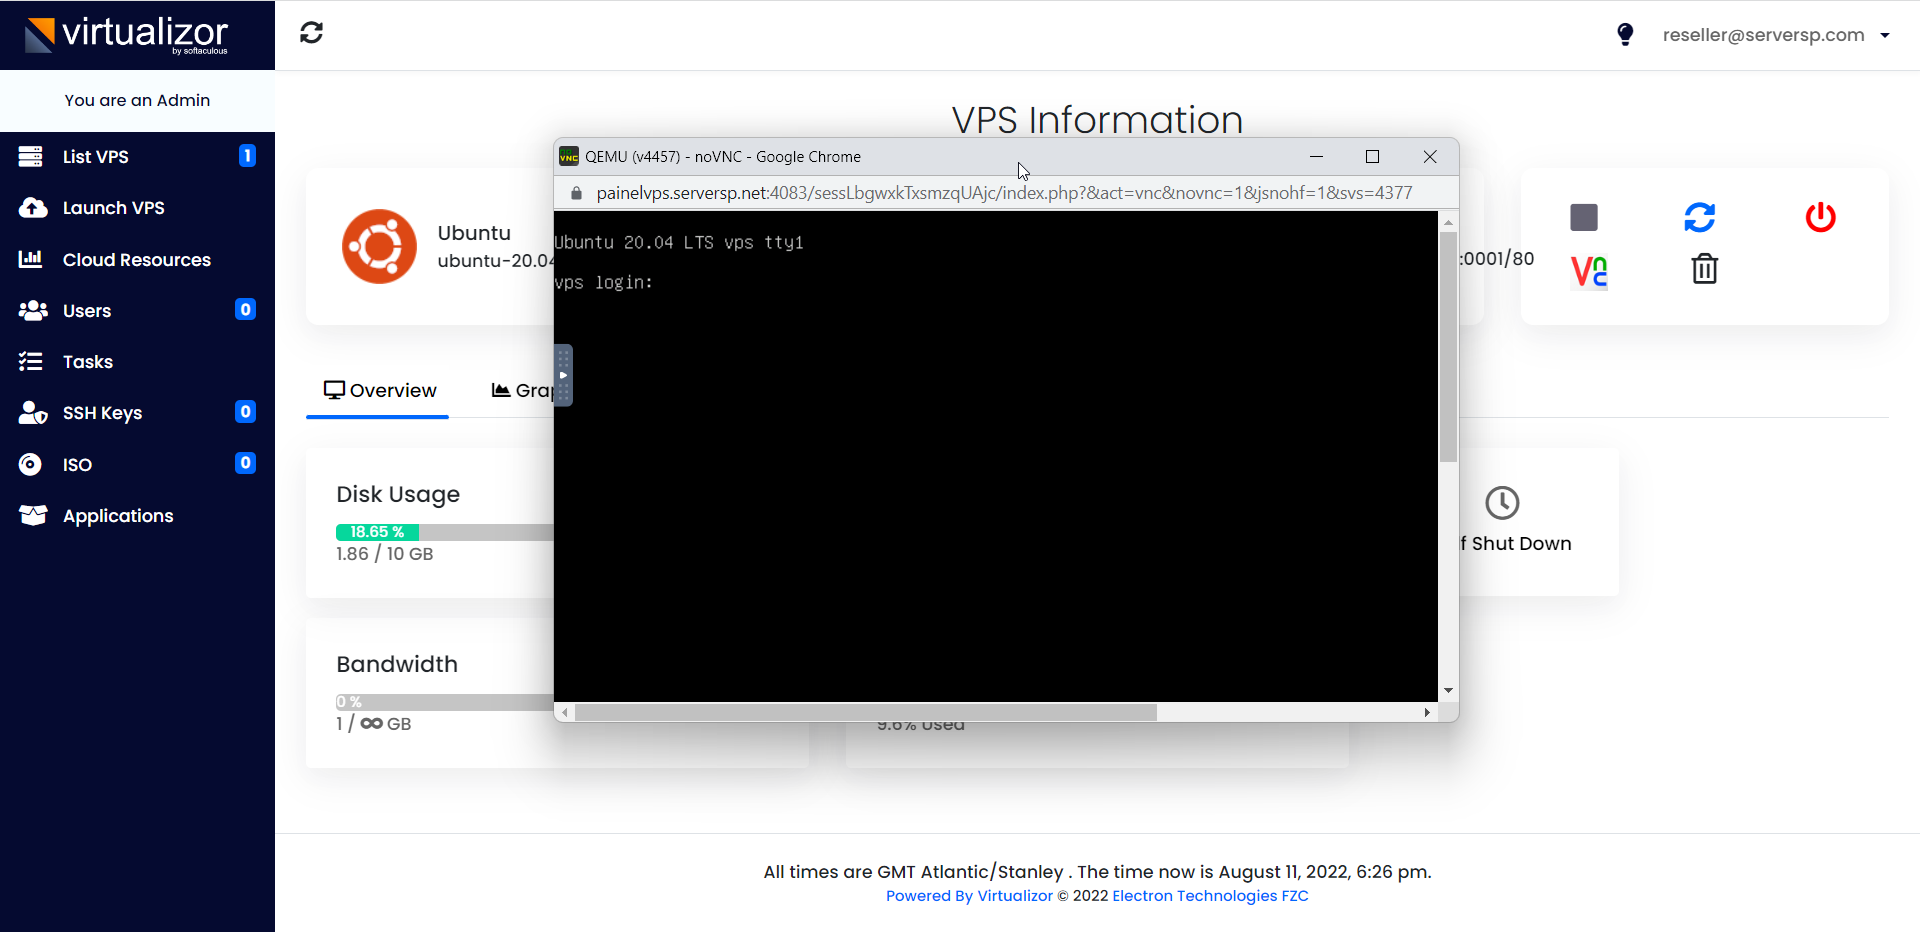Click the 'You are an Admin' text
Viewport: 1920px width, 932px height.
pos(137,100)
